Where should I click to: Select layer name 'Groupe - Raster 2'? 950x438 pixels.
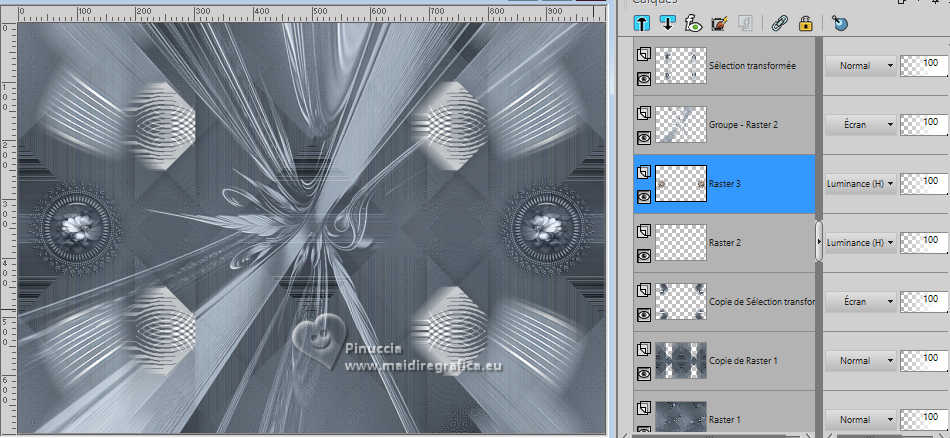pos(743,124)
